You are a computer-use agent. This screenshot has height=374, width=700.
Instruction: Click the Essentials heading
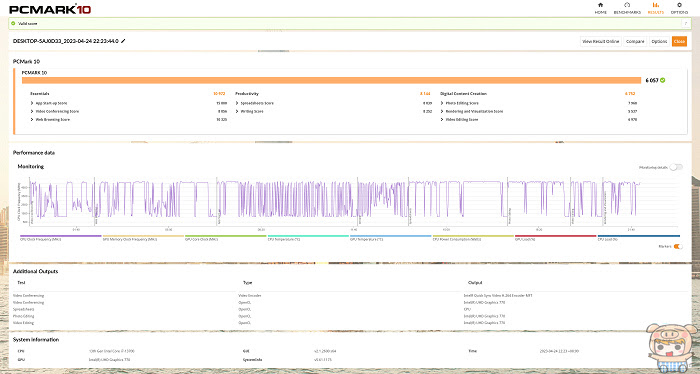pos(40,94)
